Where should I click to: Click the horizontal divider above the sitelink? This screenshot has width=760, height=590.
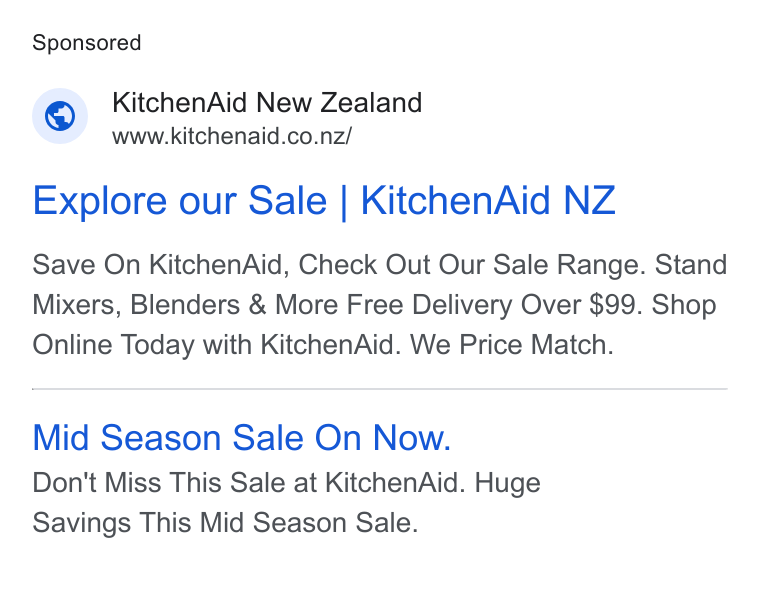(380, 389)
